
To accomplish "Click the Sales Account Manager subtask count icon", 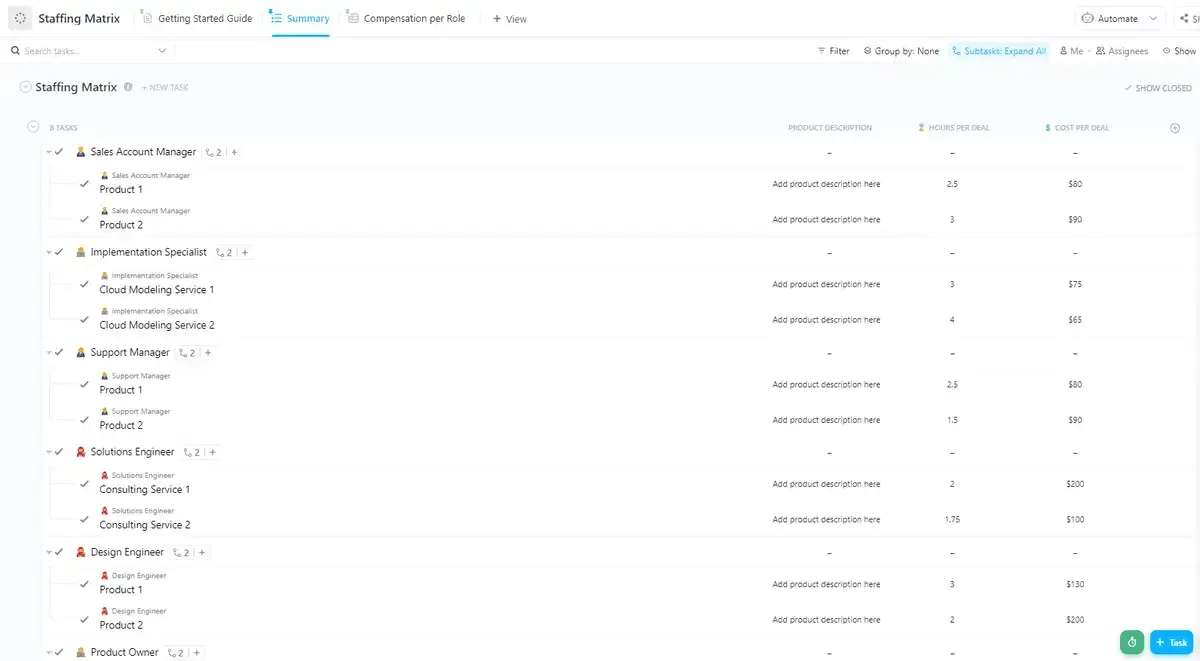I will click(x=213, y=152).
